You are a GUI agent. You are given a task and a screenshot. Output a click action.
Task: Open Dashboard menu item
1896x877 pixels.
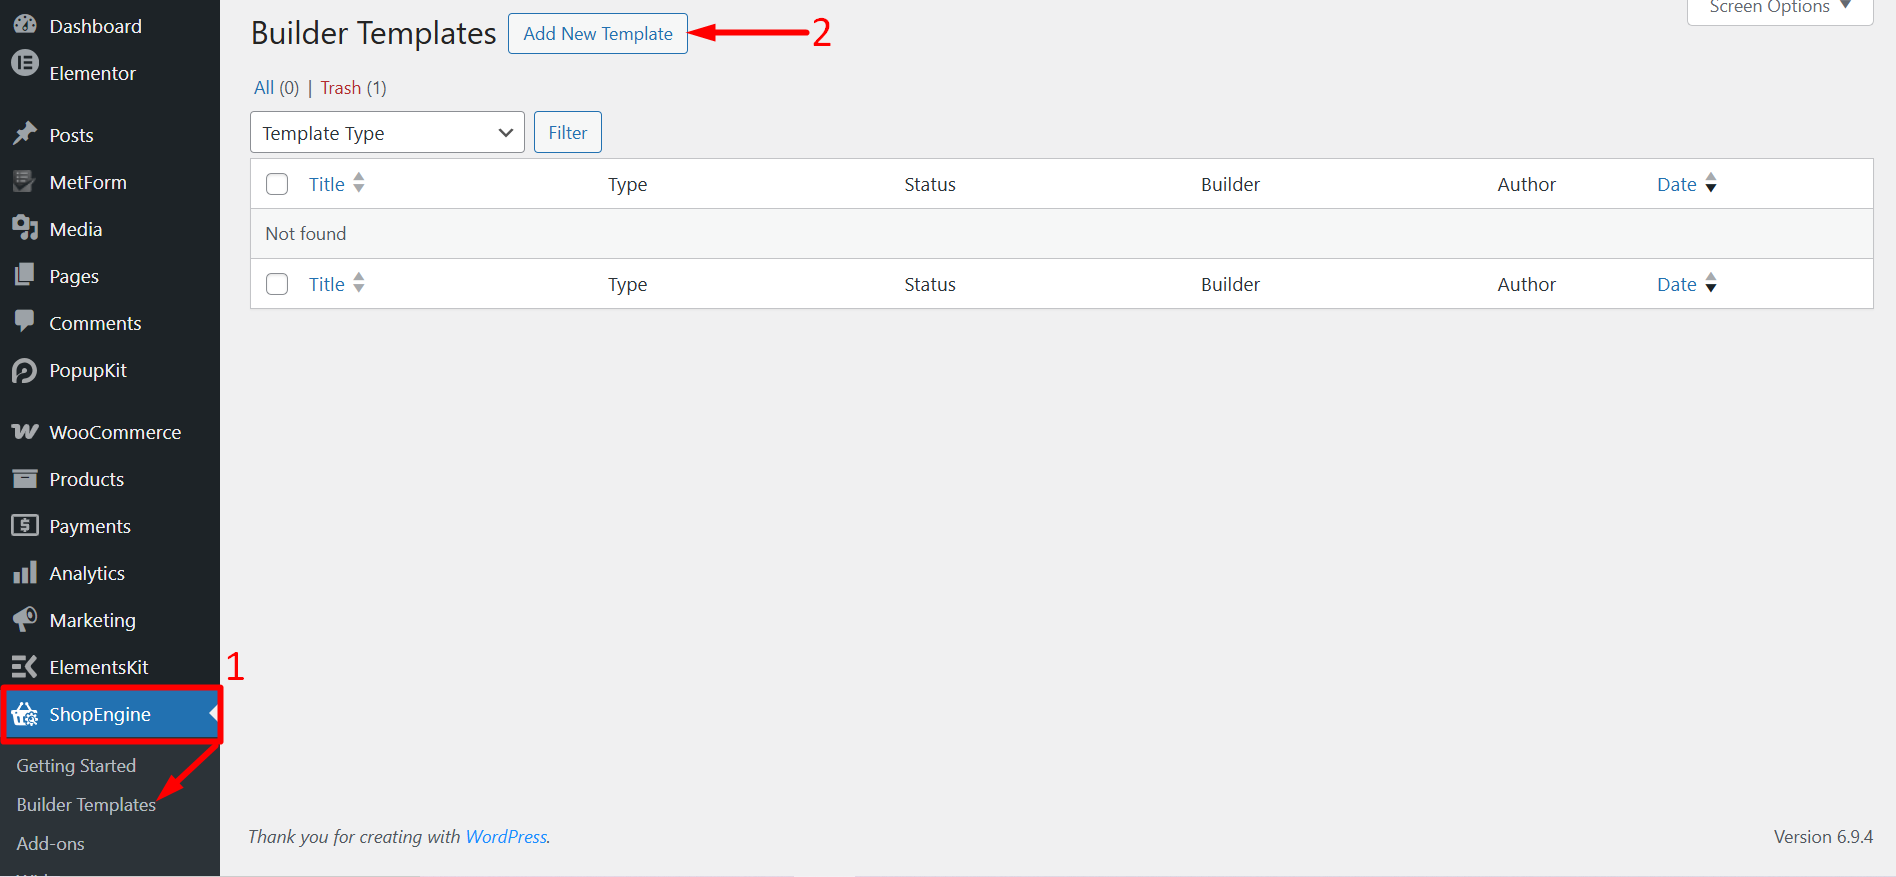96,26
